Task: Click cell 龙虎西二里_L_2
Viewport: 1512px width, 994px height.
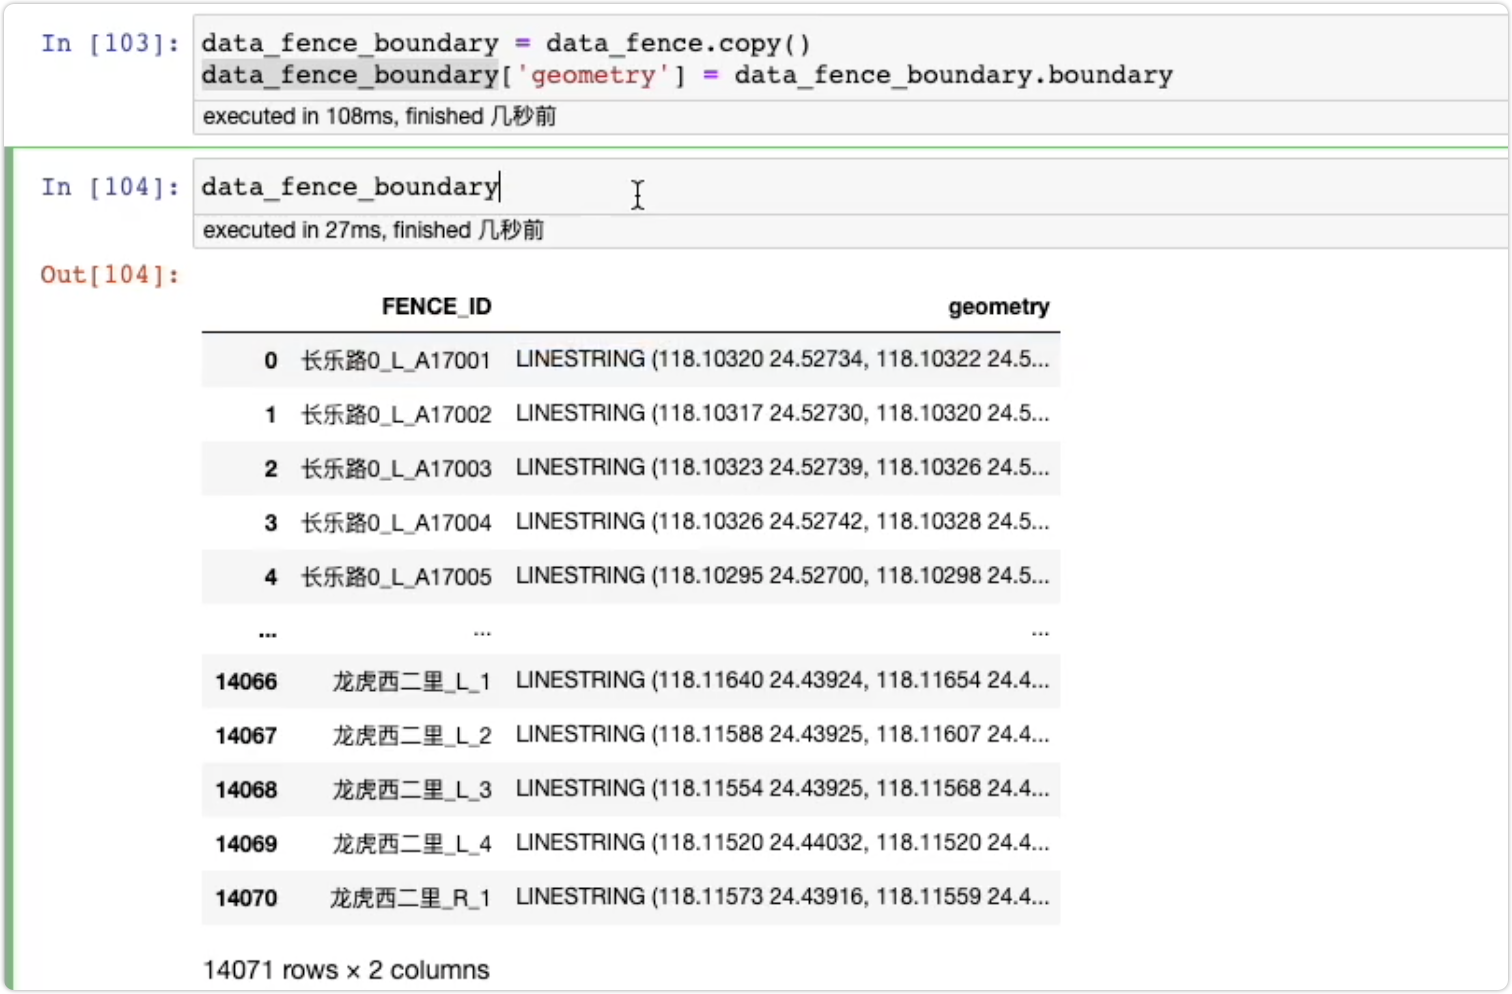Action: pos(411,736)
